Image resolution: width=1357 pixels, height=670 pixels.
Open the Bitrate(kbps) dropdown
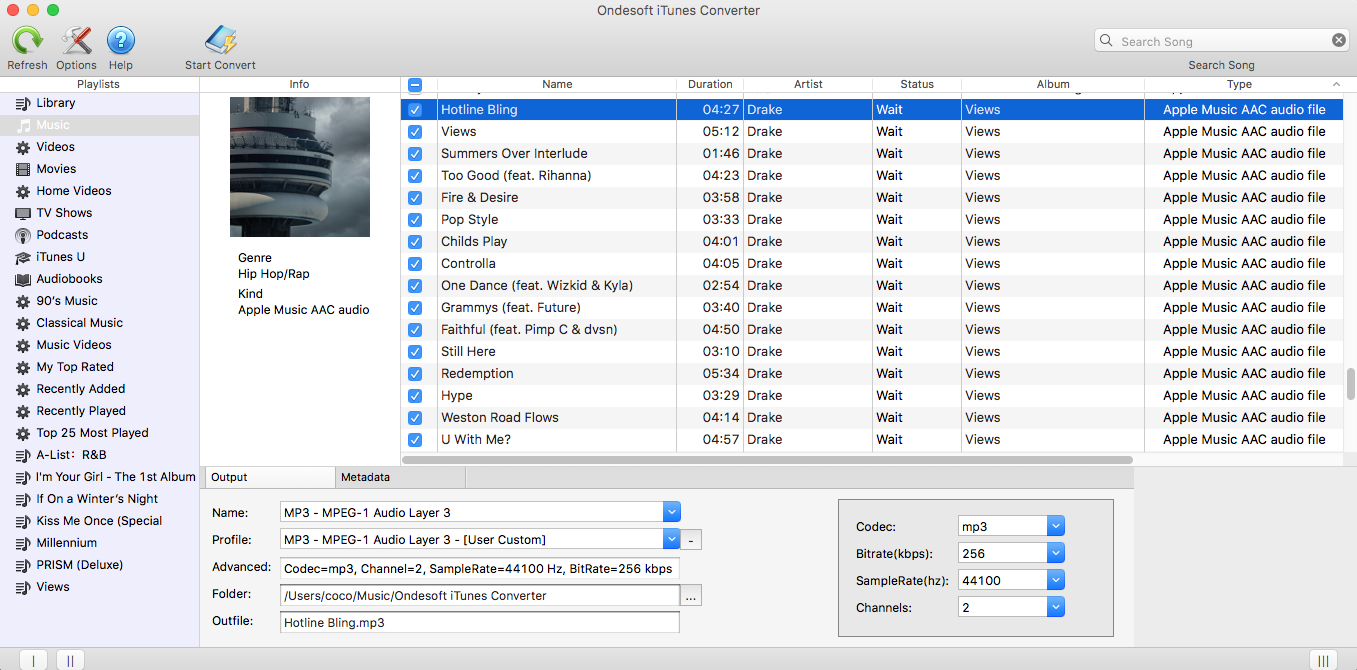tap(1056, 553)
